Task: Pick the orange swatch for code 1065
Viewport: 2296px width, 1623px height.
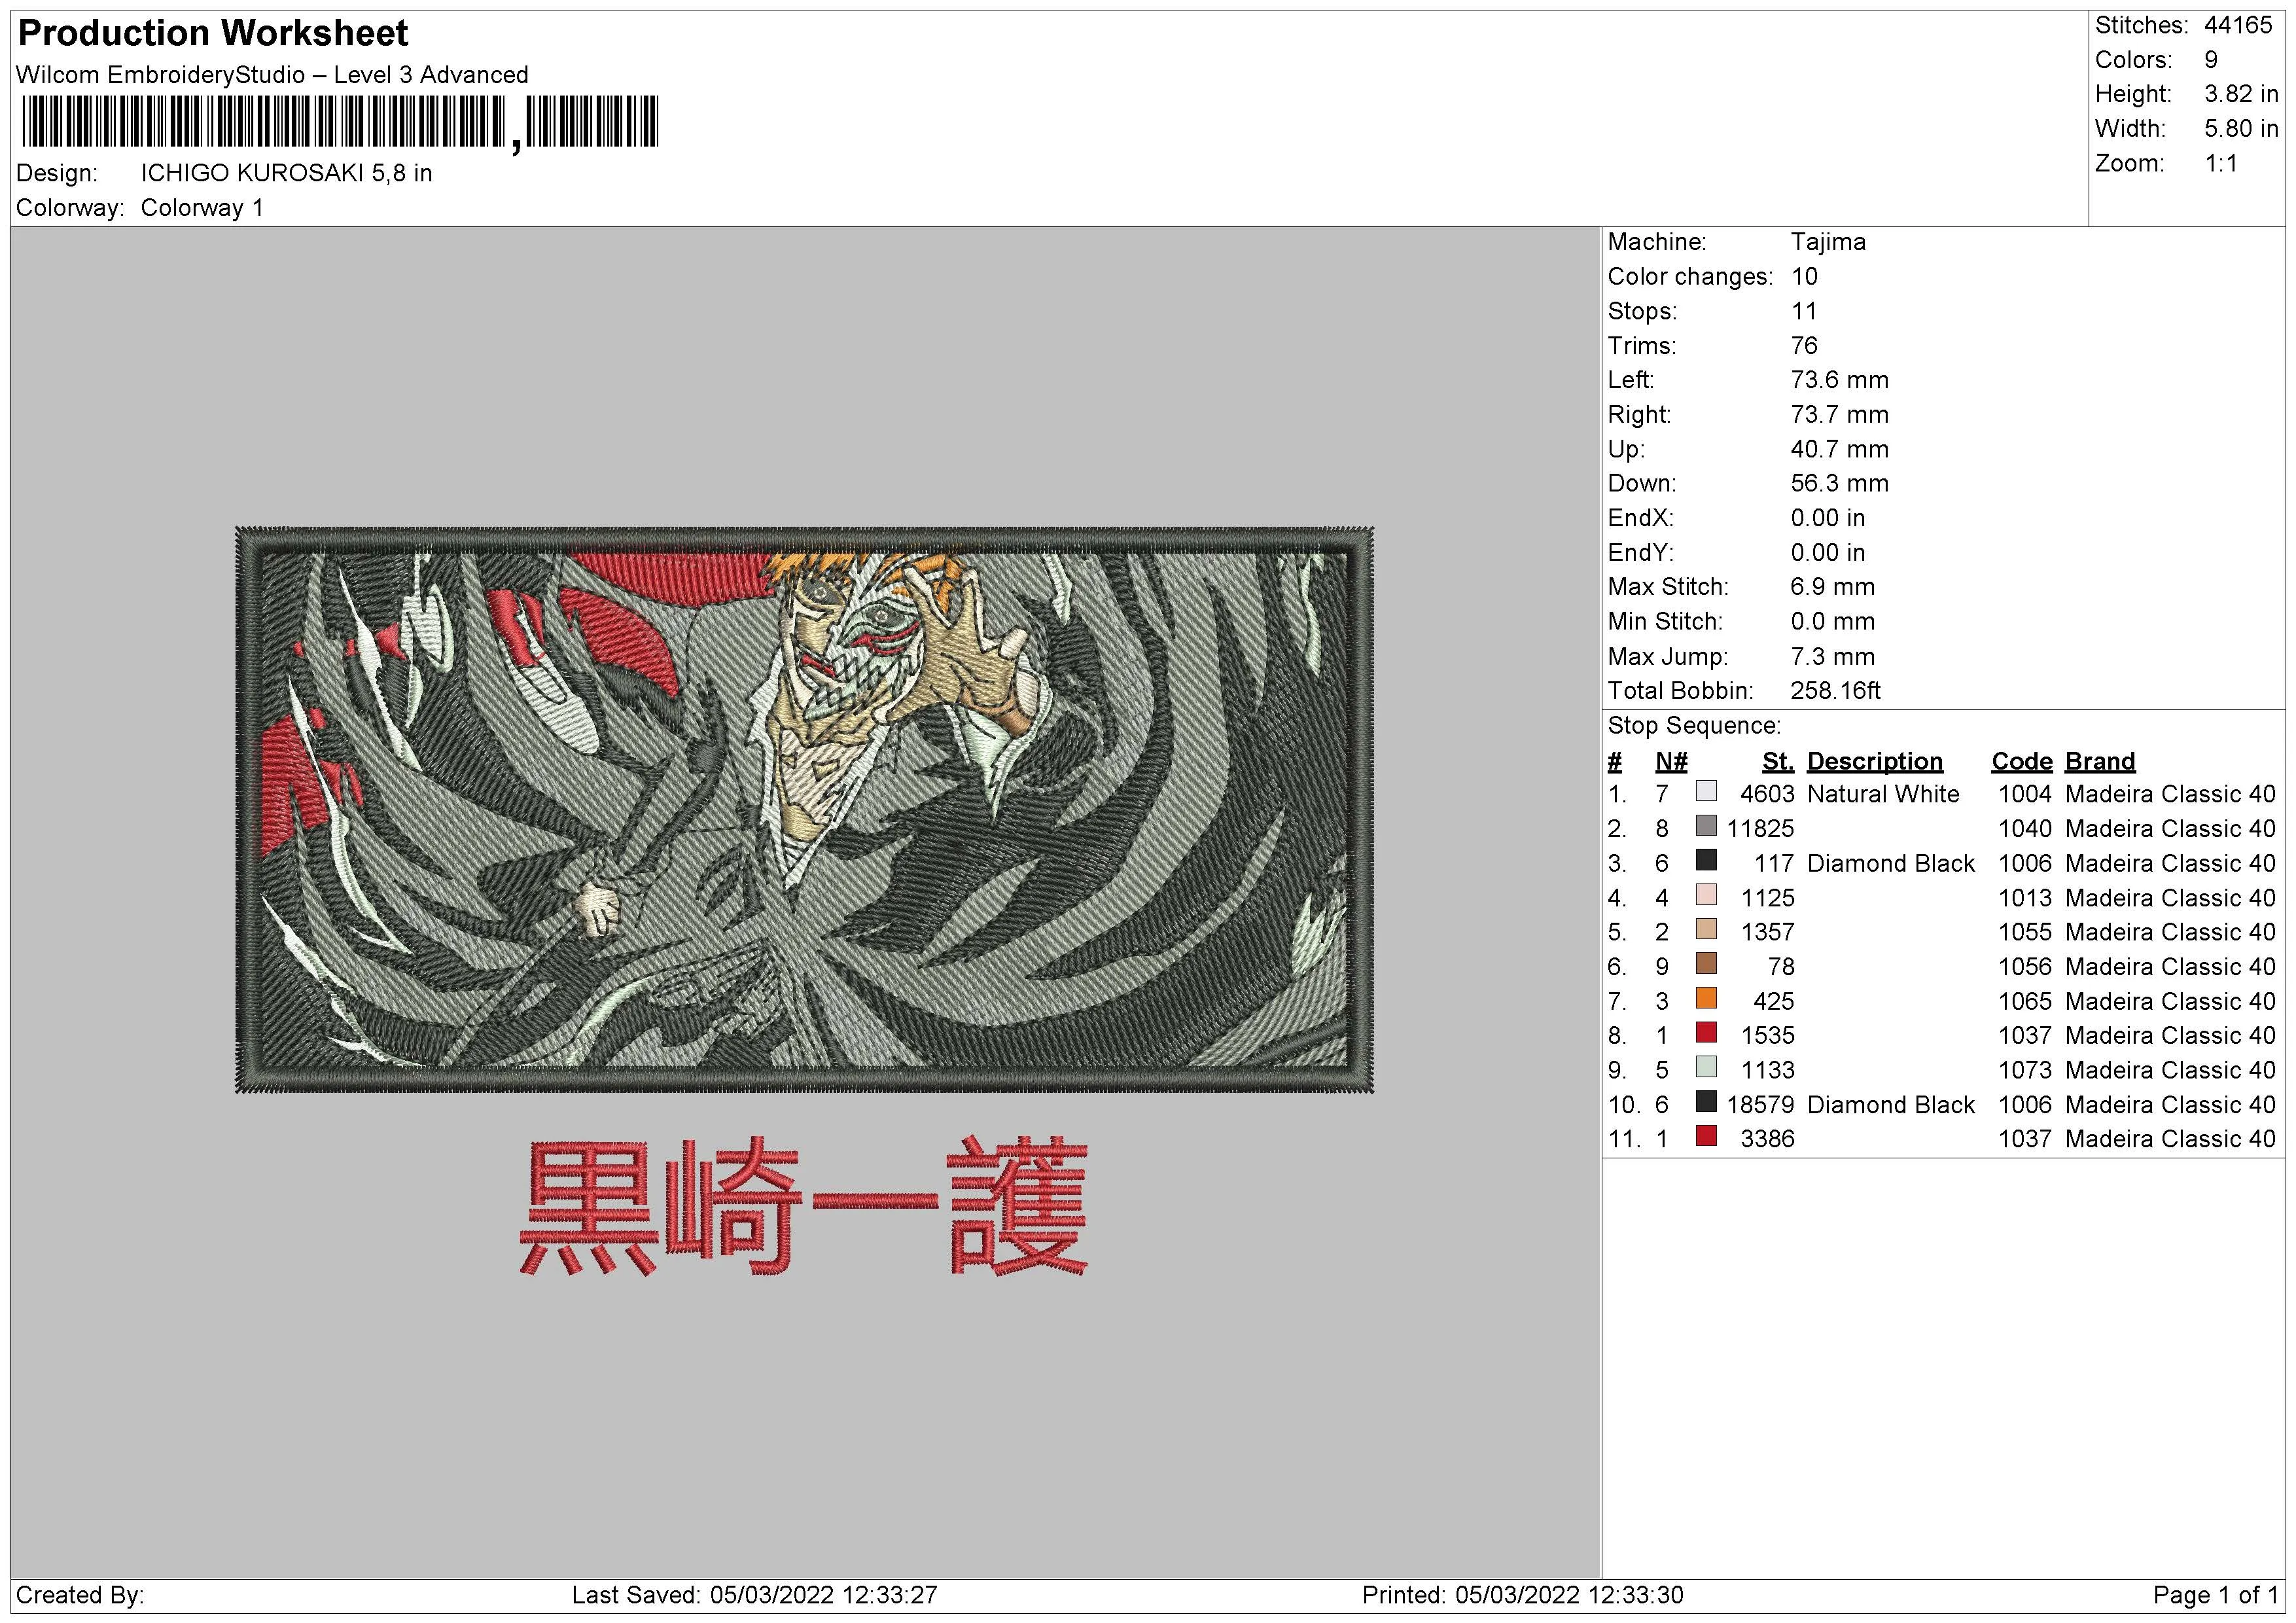Action: [1706, 999]
